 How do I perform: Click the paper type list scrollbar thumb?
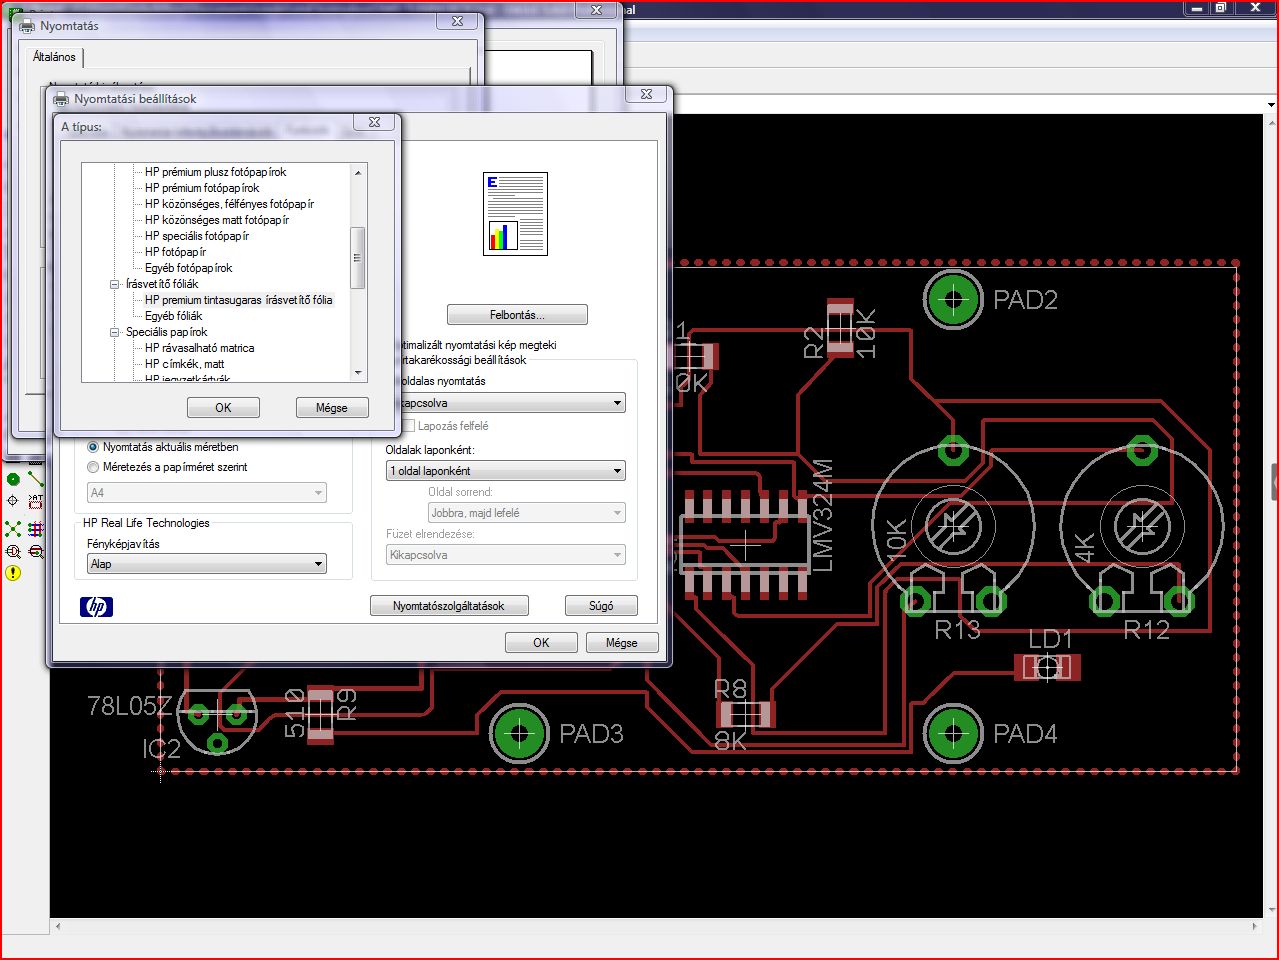click(357, 258)
